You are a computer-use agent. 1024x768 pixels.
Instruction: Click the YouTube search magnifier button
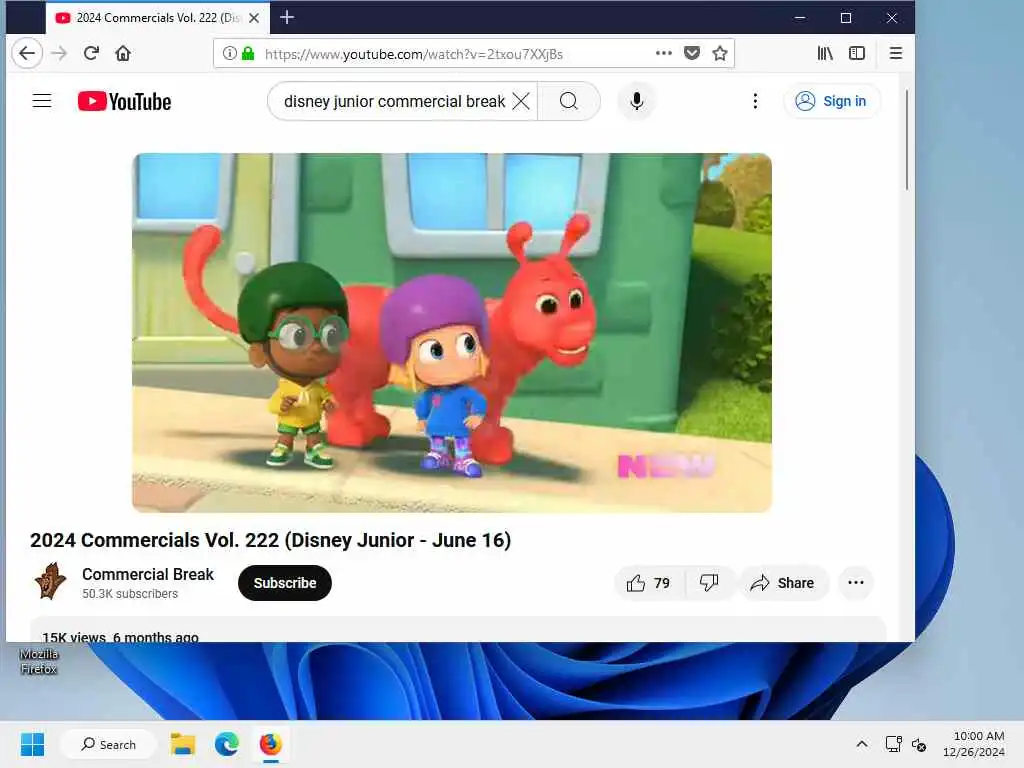click(x=569, y=101)
